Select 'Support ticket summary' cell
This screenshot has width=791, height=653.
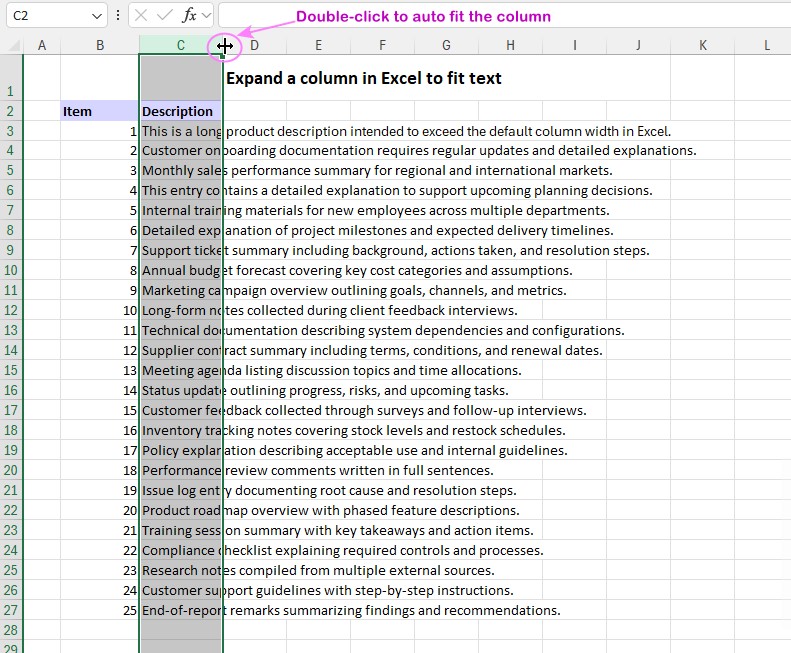[181, 250]
